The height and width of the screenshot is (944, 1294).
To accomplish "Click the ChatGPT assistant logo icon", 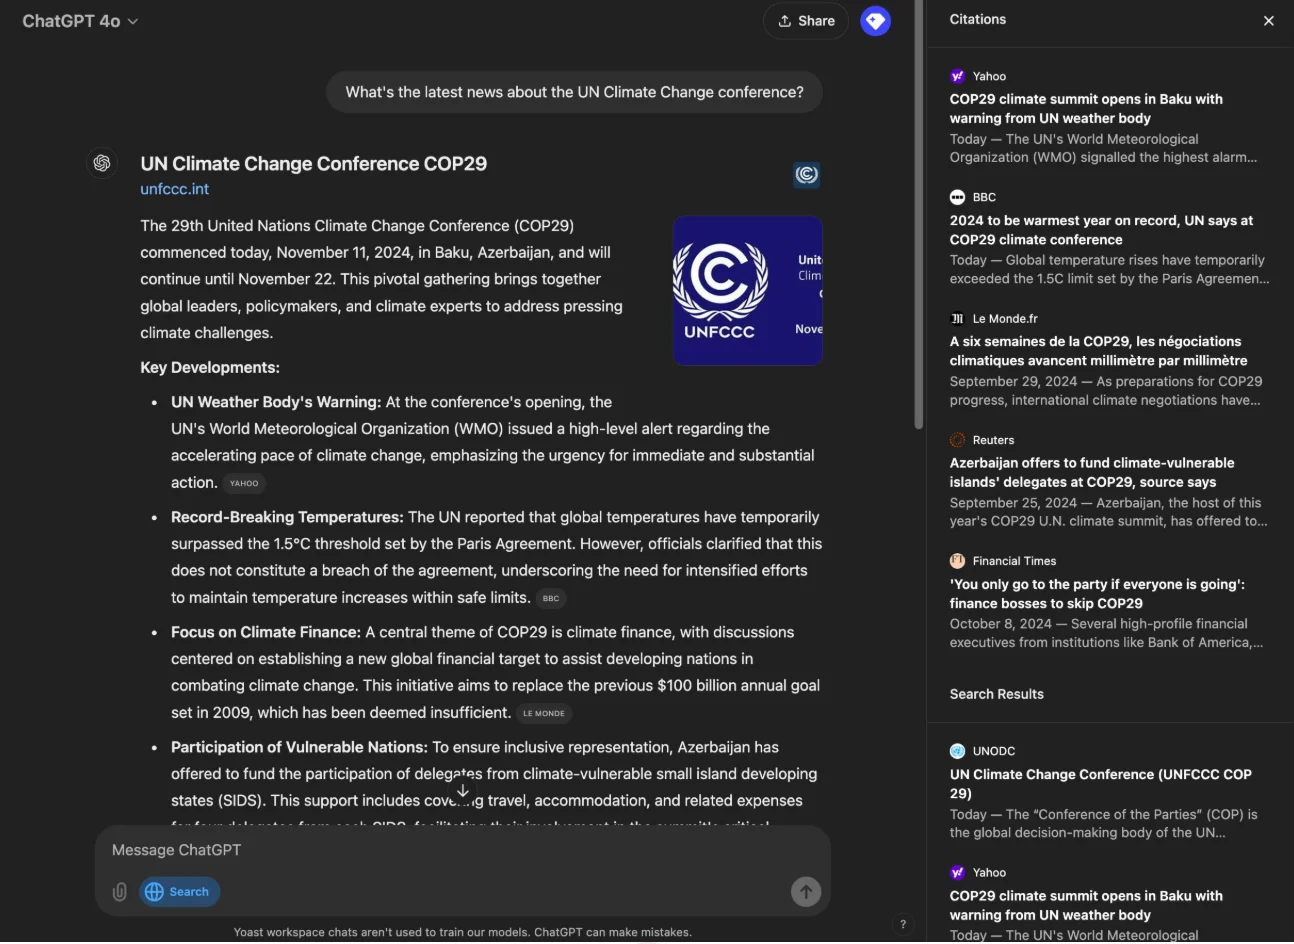I will [x=102, y=163].
